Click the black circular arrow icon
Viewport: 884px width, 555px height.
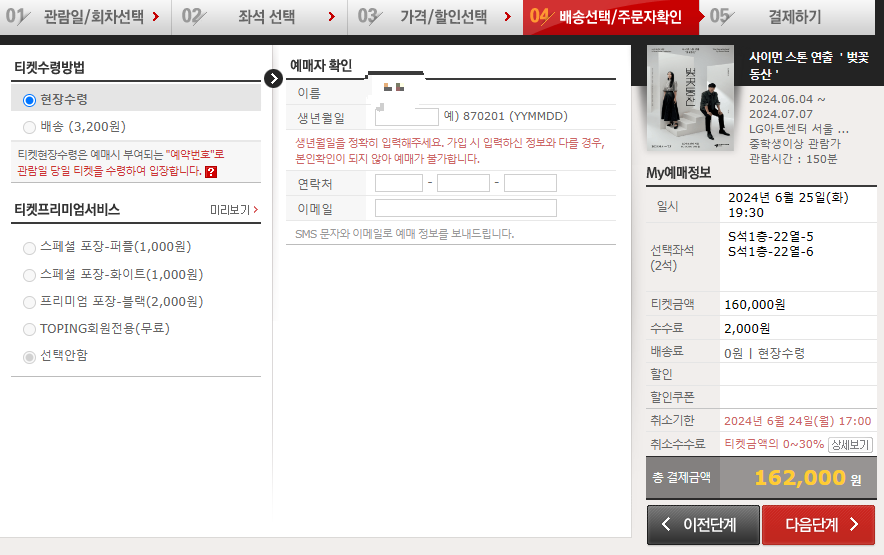[x=273, y=78]
